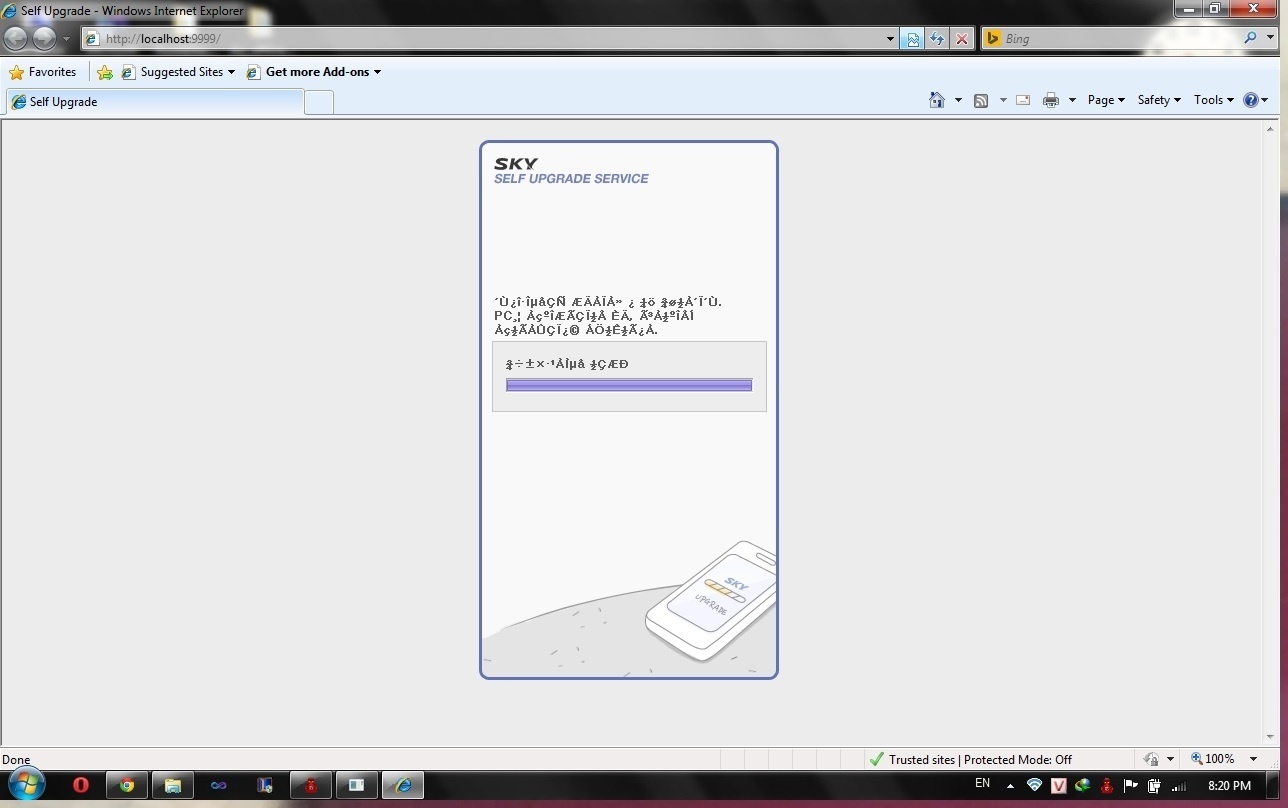Click the Add to Favorites star icon
The height and width of the screenshot is (808, 1288).
(x=105, y=72)
